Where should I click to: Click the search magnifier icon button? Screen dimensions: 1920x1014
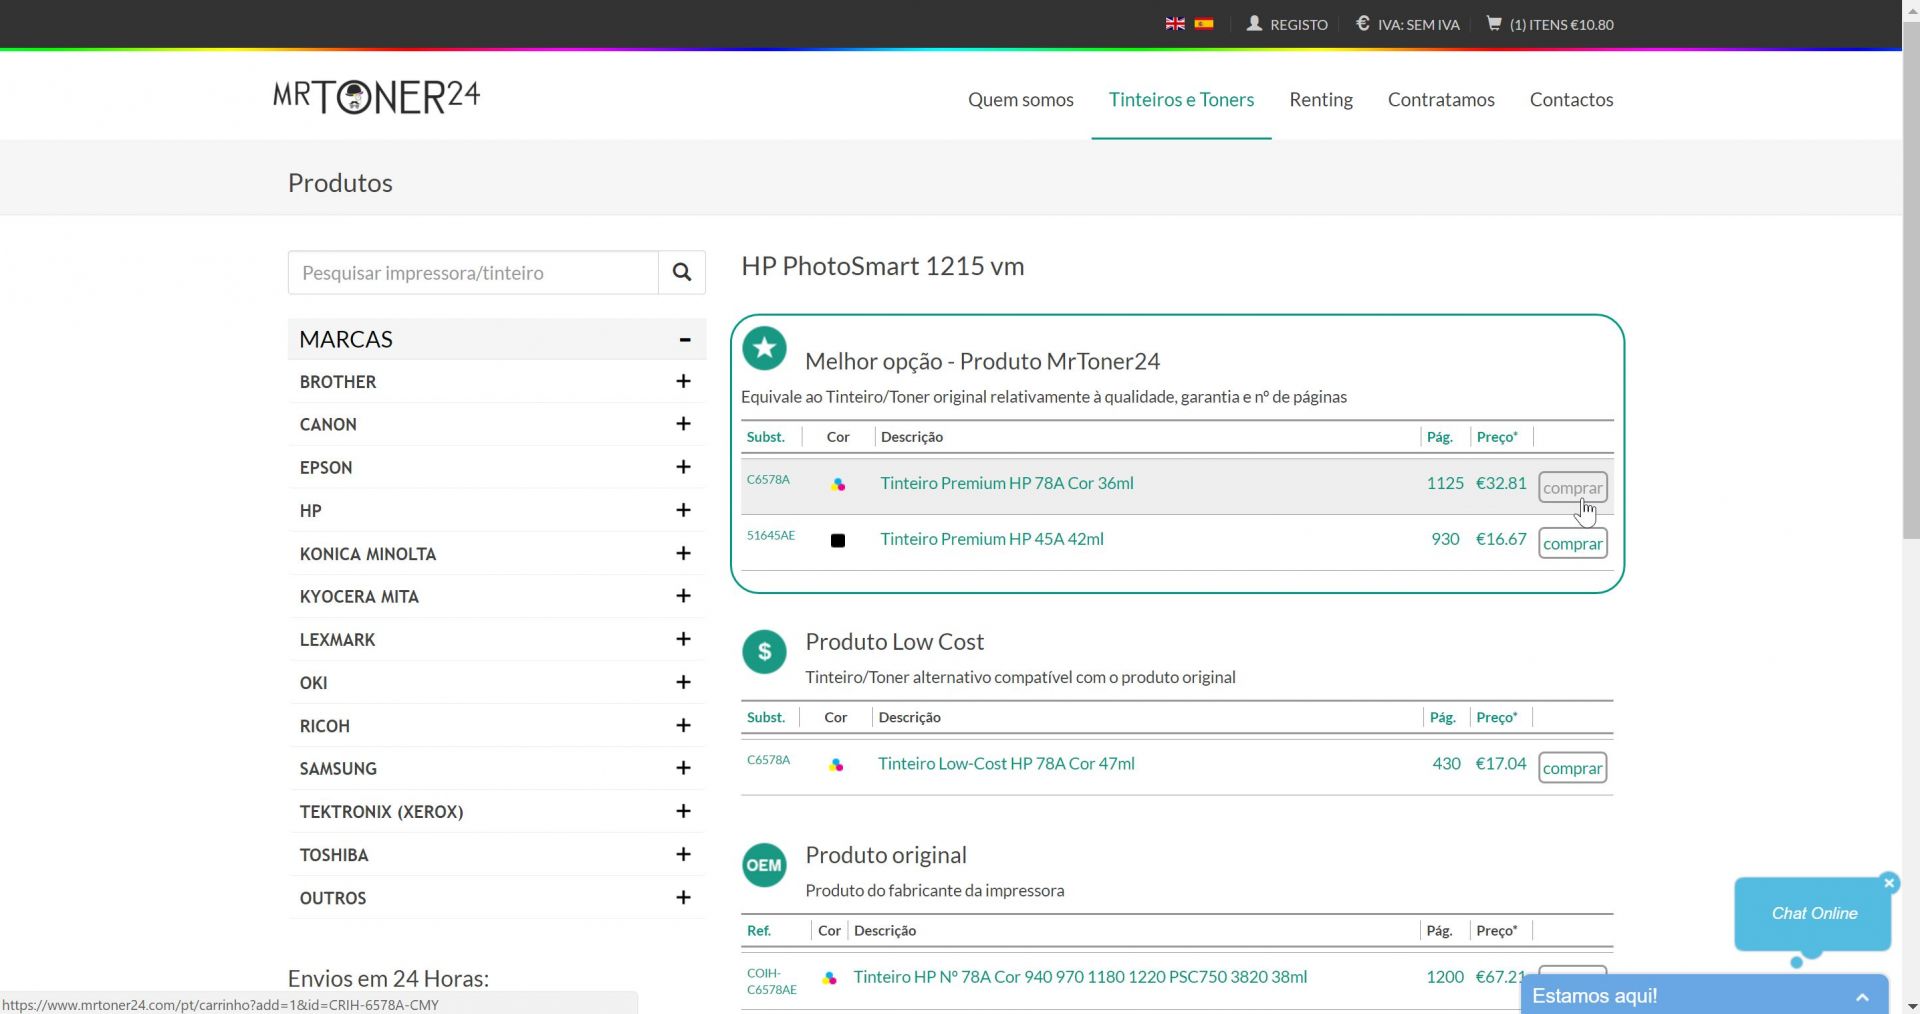coord(681,272)
